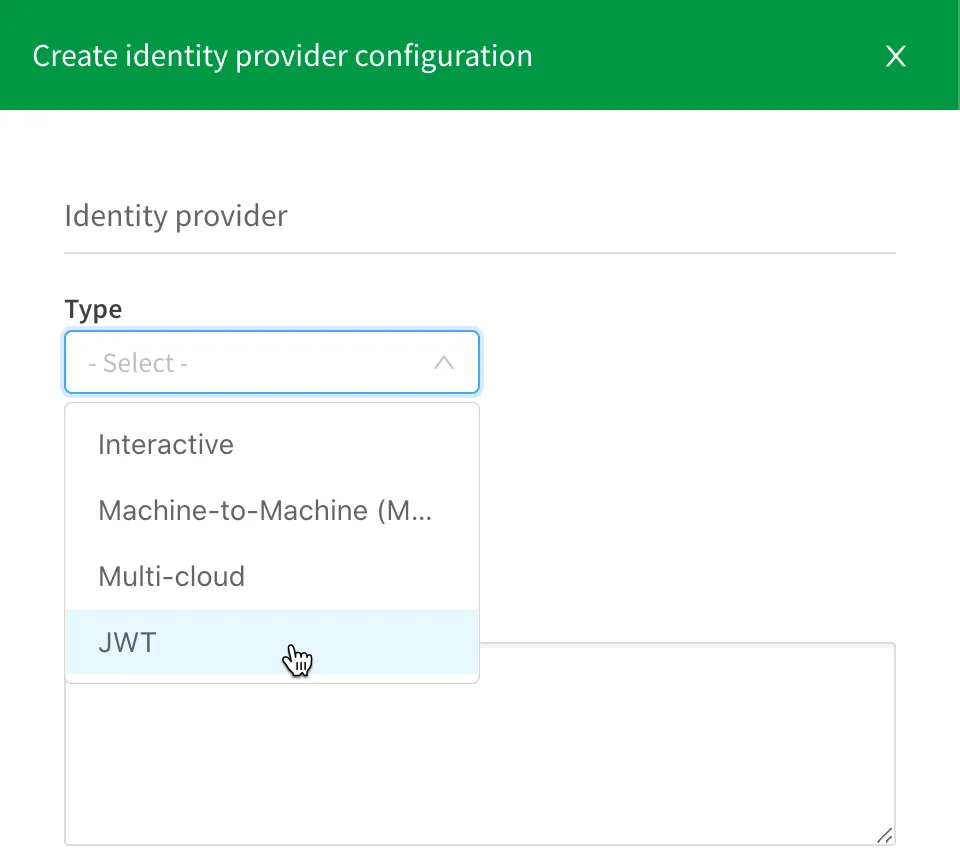Viewport: 960px width, 862px height.
Task: Click the 'Identity provider' section heading
Action: [176, 215]
